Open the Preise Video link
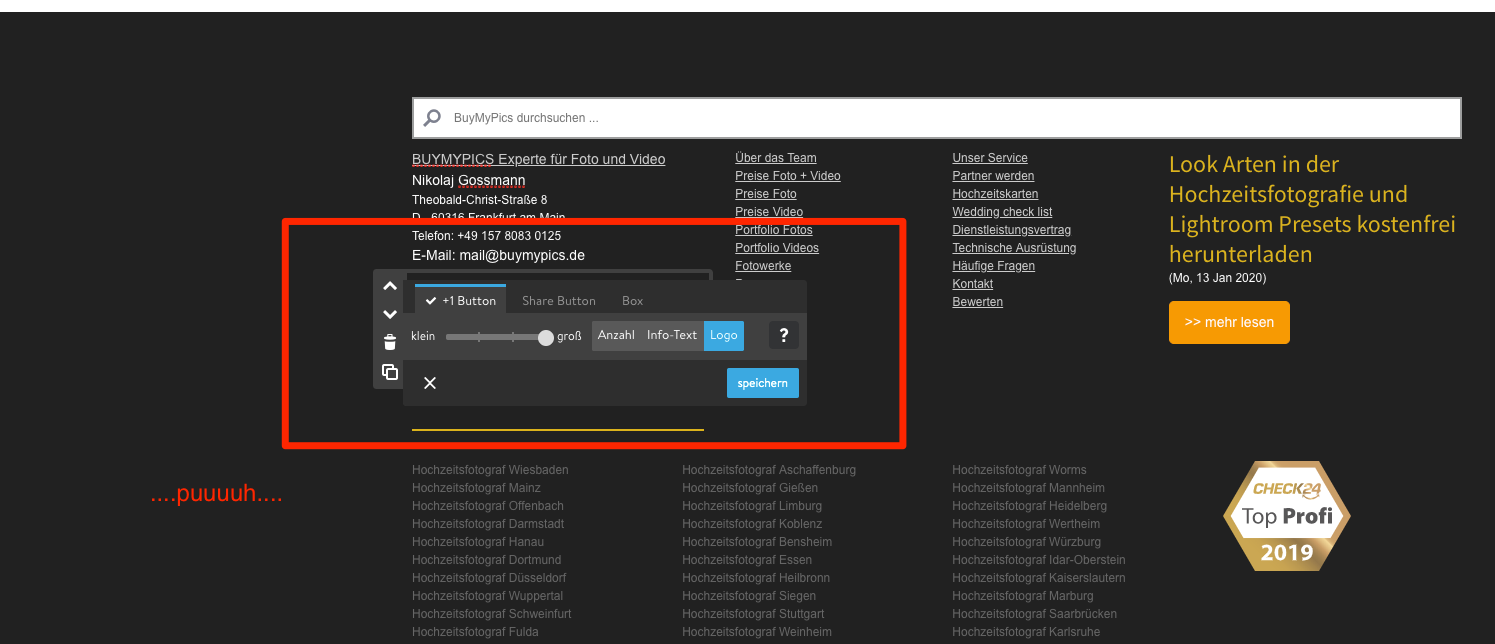Screen dimensions: 1495x644 point(768,212)
